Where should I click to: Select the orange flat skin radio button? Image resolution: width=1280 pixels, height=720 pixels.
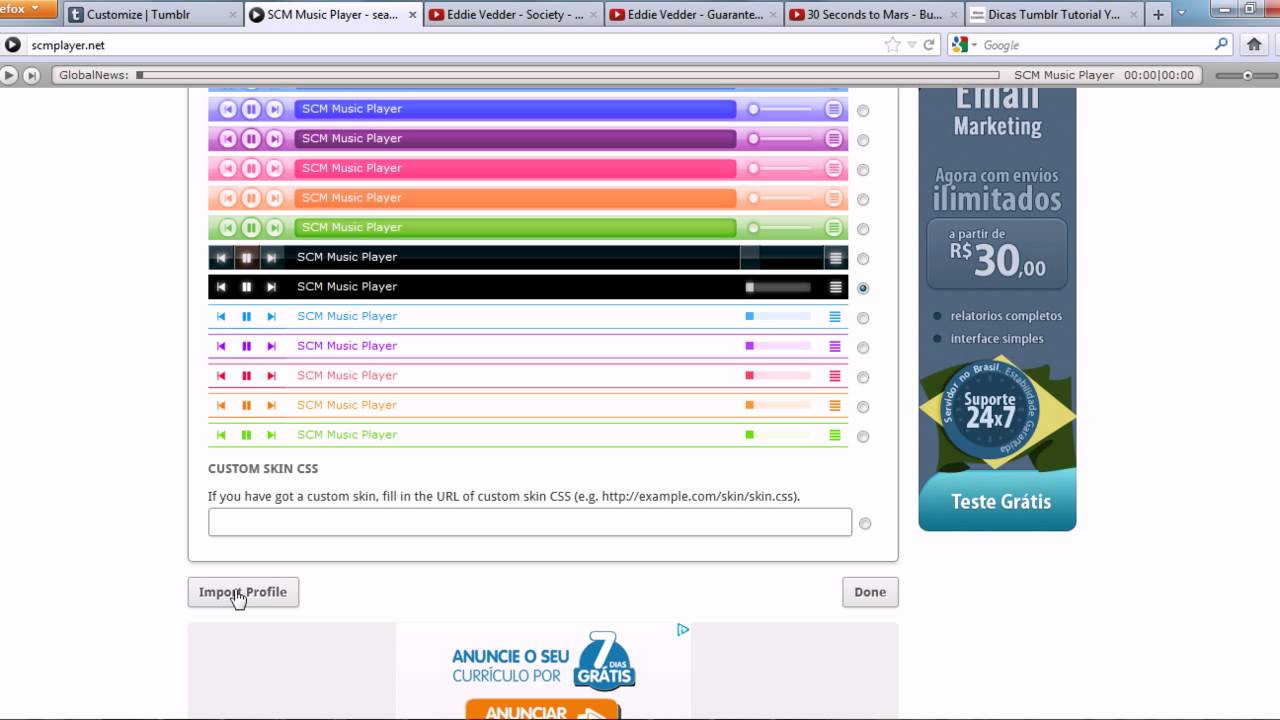tap(863, 407)
